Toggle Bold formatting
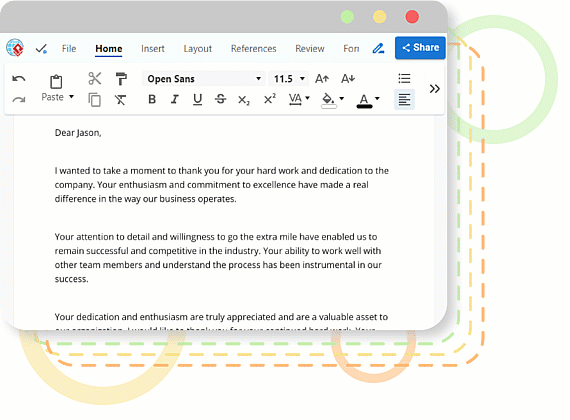 (152, 99)
